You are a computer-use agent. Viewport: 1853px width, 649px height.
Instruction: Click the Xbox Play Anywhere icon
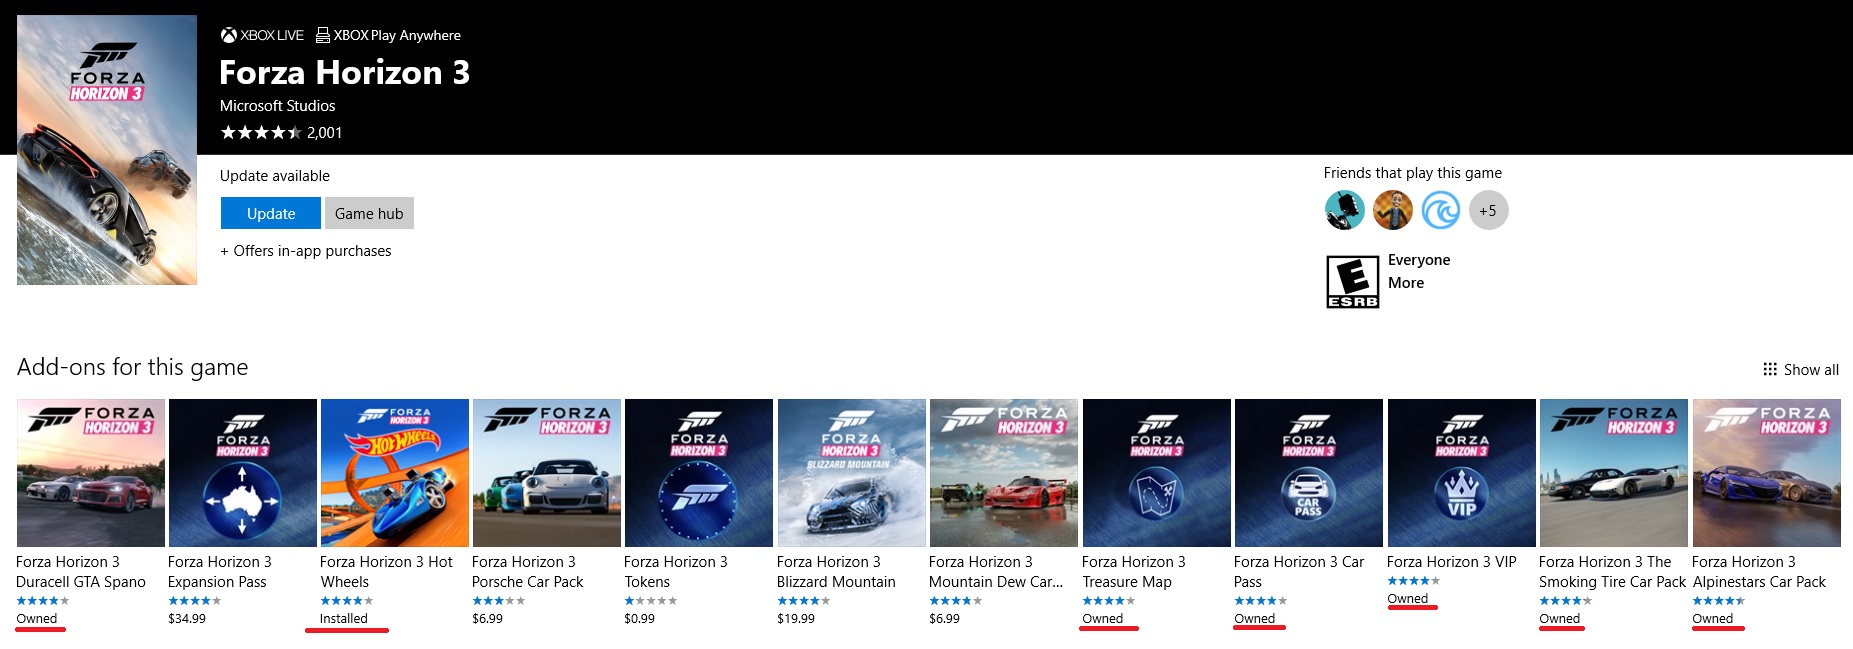pos(323,35)
